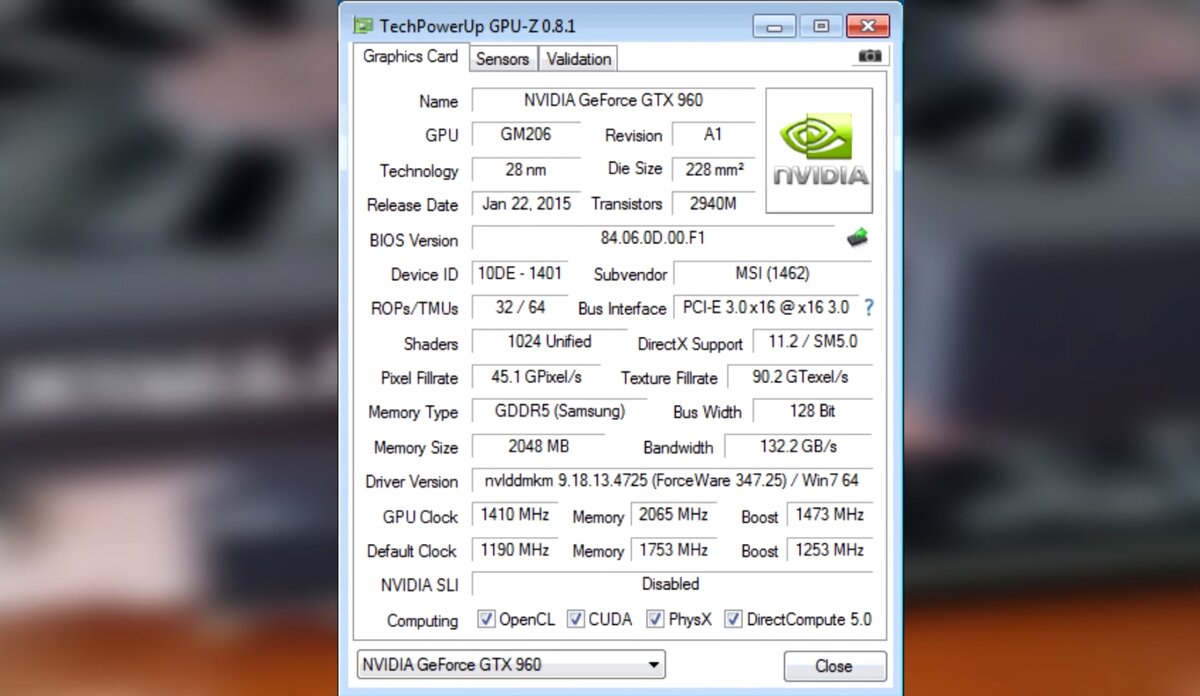Viewport: 1200px width, 696px height.
Task: Click the Boost field 1473 MHz
Action: tap(829, 515)
